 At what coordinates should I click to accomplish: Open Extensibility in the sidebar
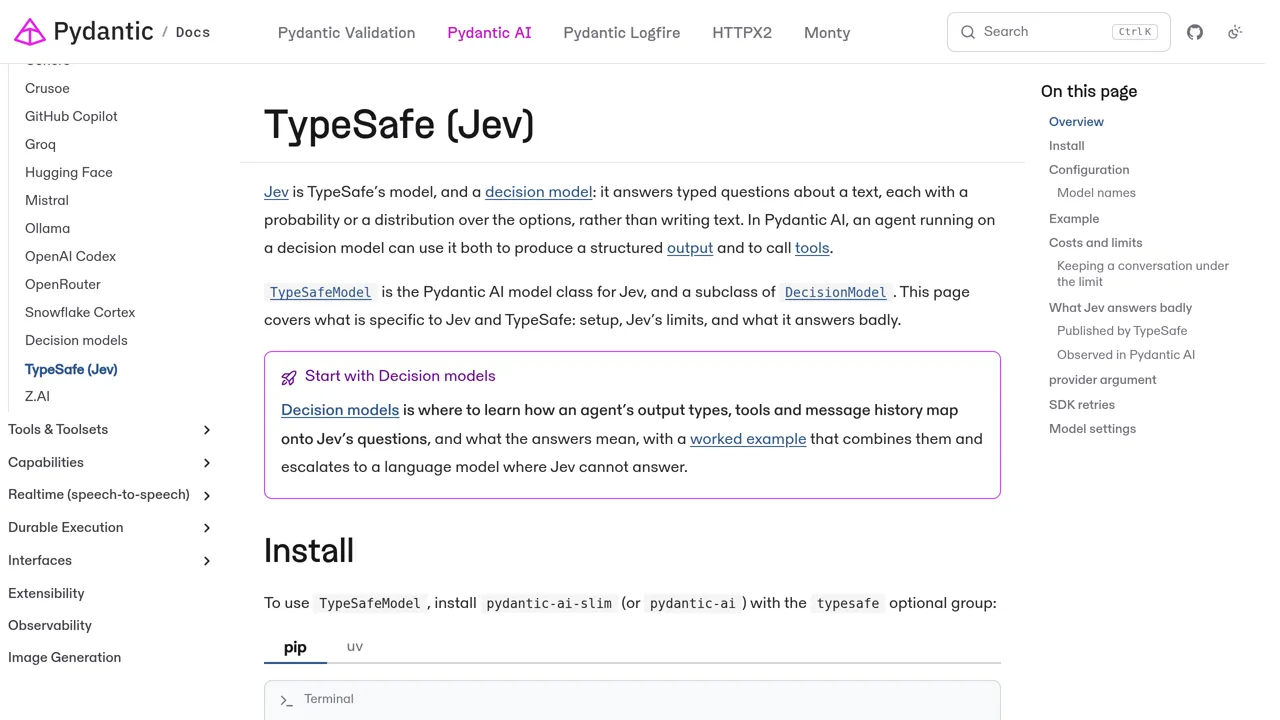(x=46, y=593)
